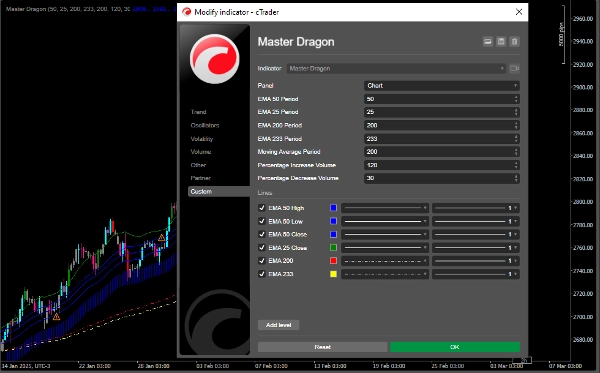Click the trash can delete icon
600x373 pixels.
[x=514, y=42]
